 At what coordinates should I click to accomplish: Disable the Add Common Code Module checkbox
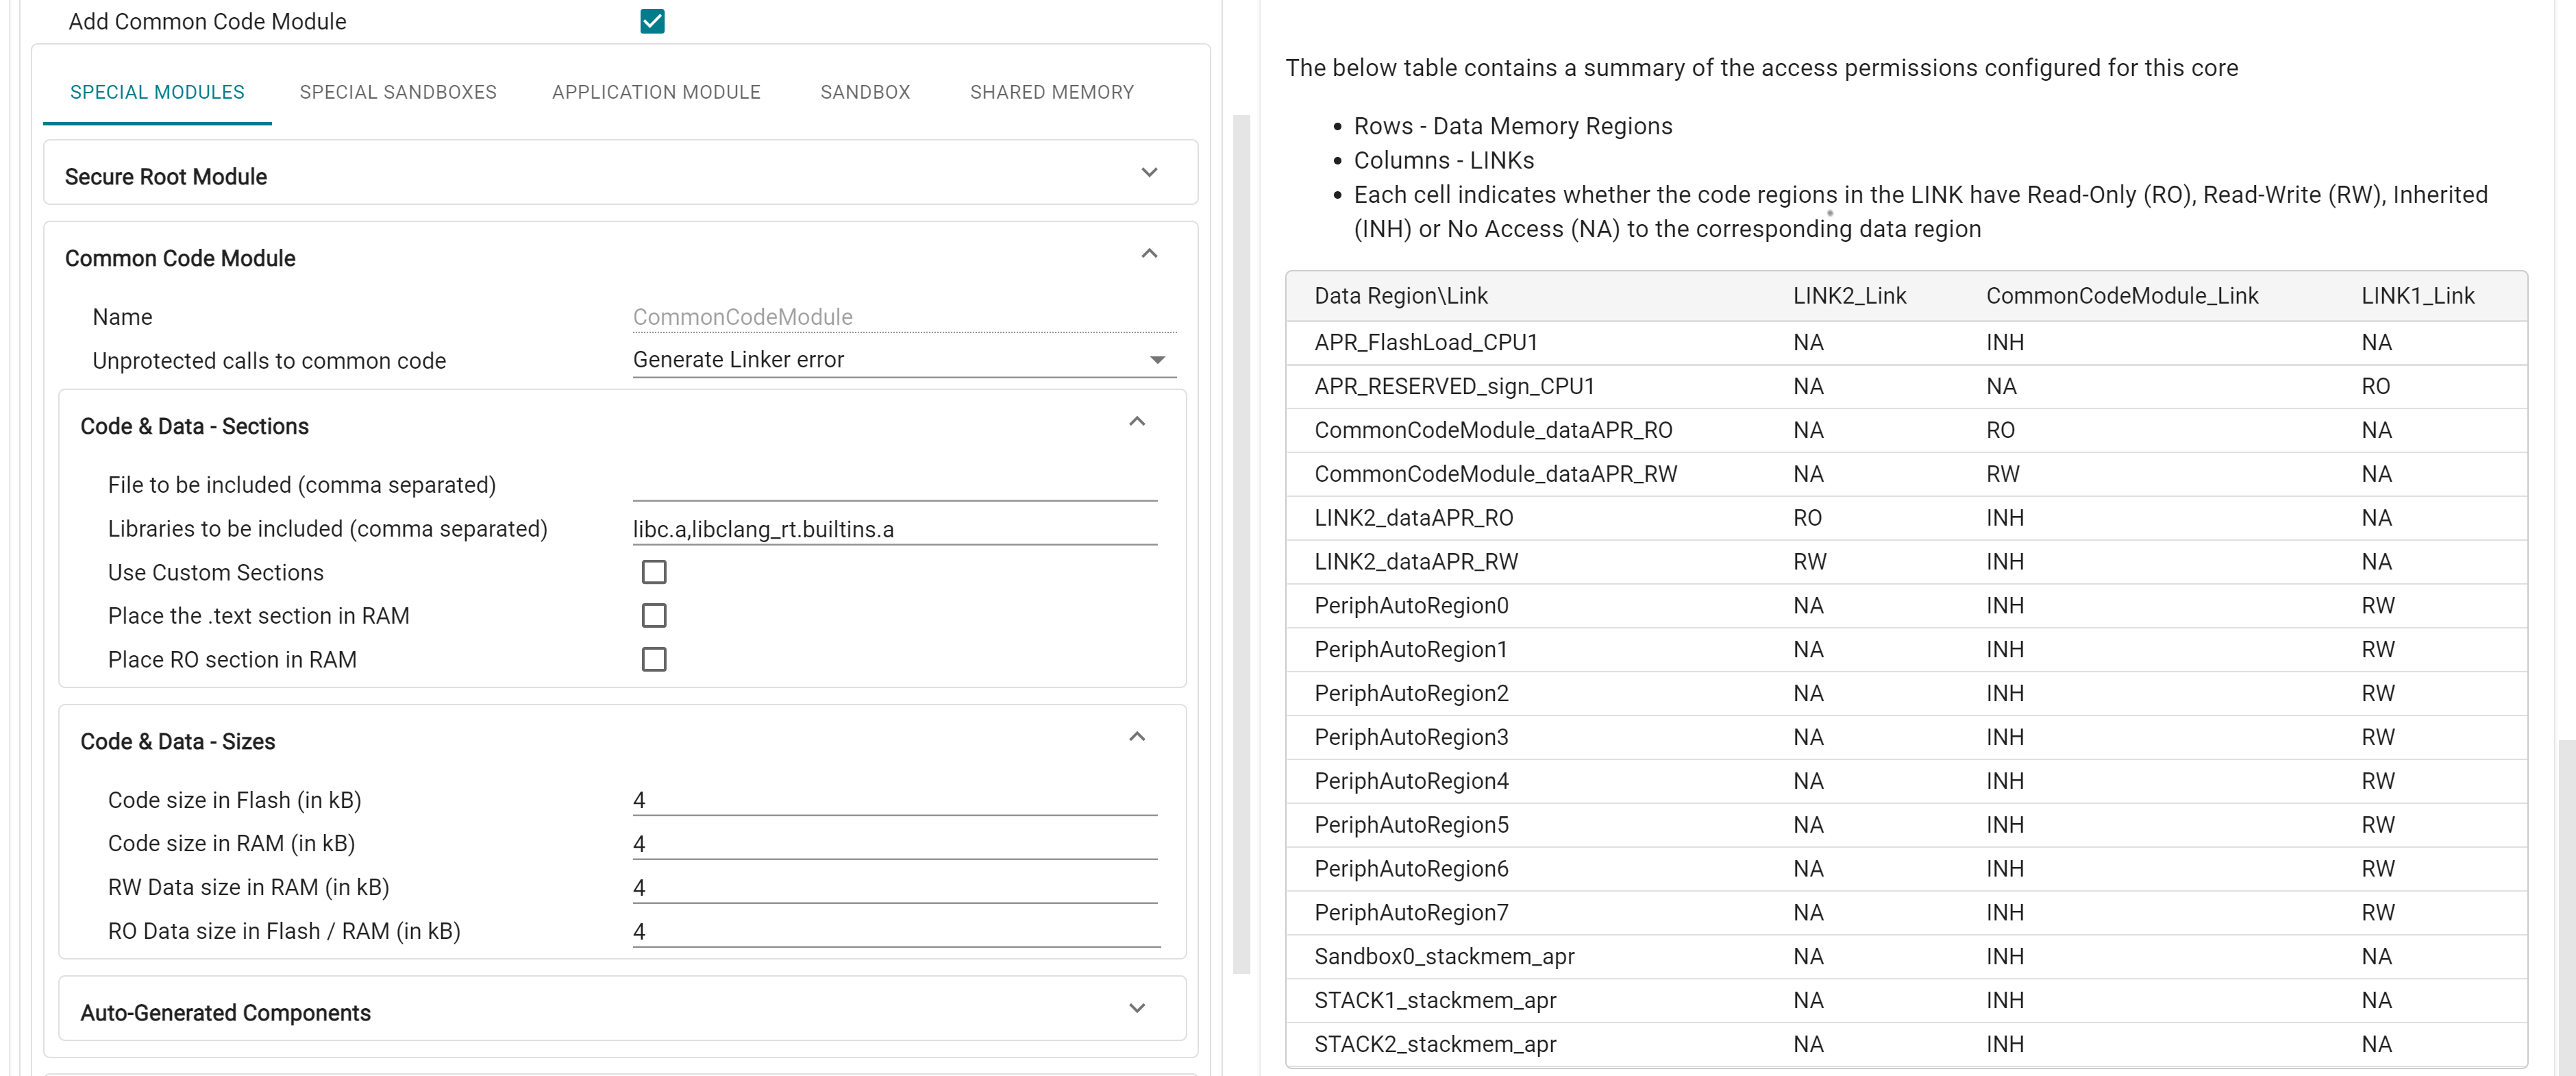(x=652, y=20)
